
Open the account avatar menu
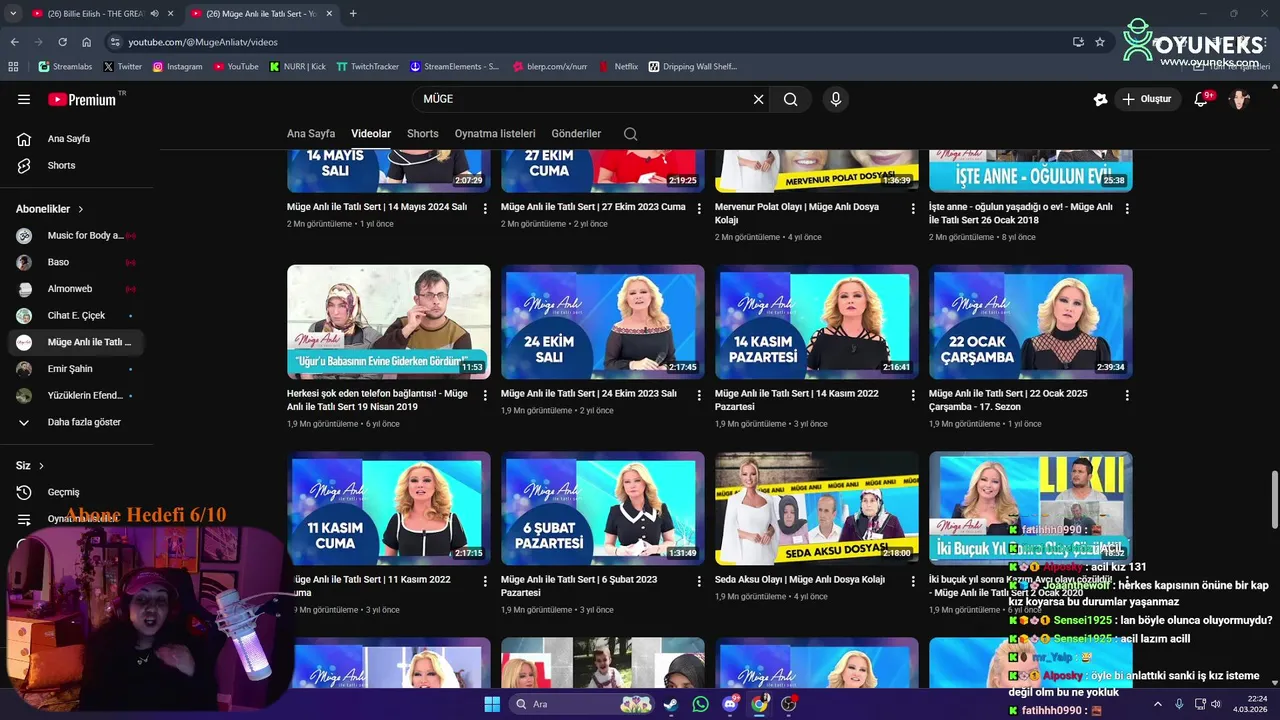tap(1240, 99)
